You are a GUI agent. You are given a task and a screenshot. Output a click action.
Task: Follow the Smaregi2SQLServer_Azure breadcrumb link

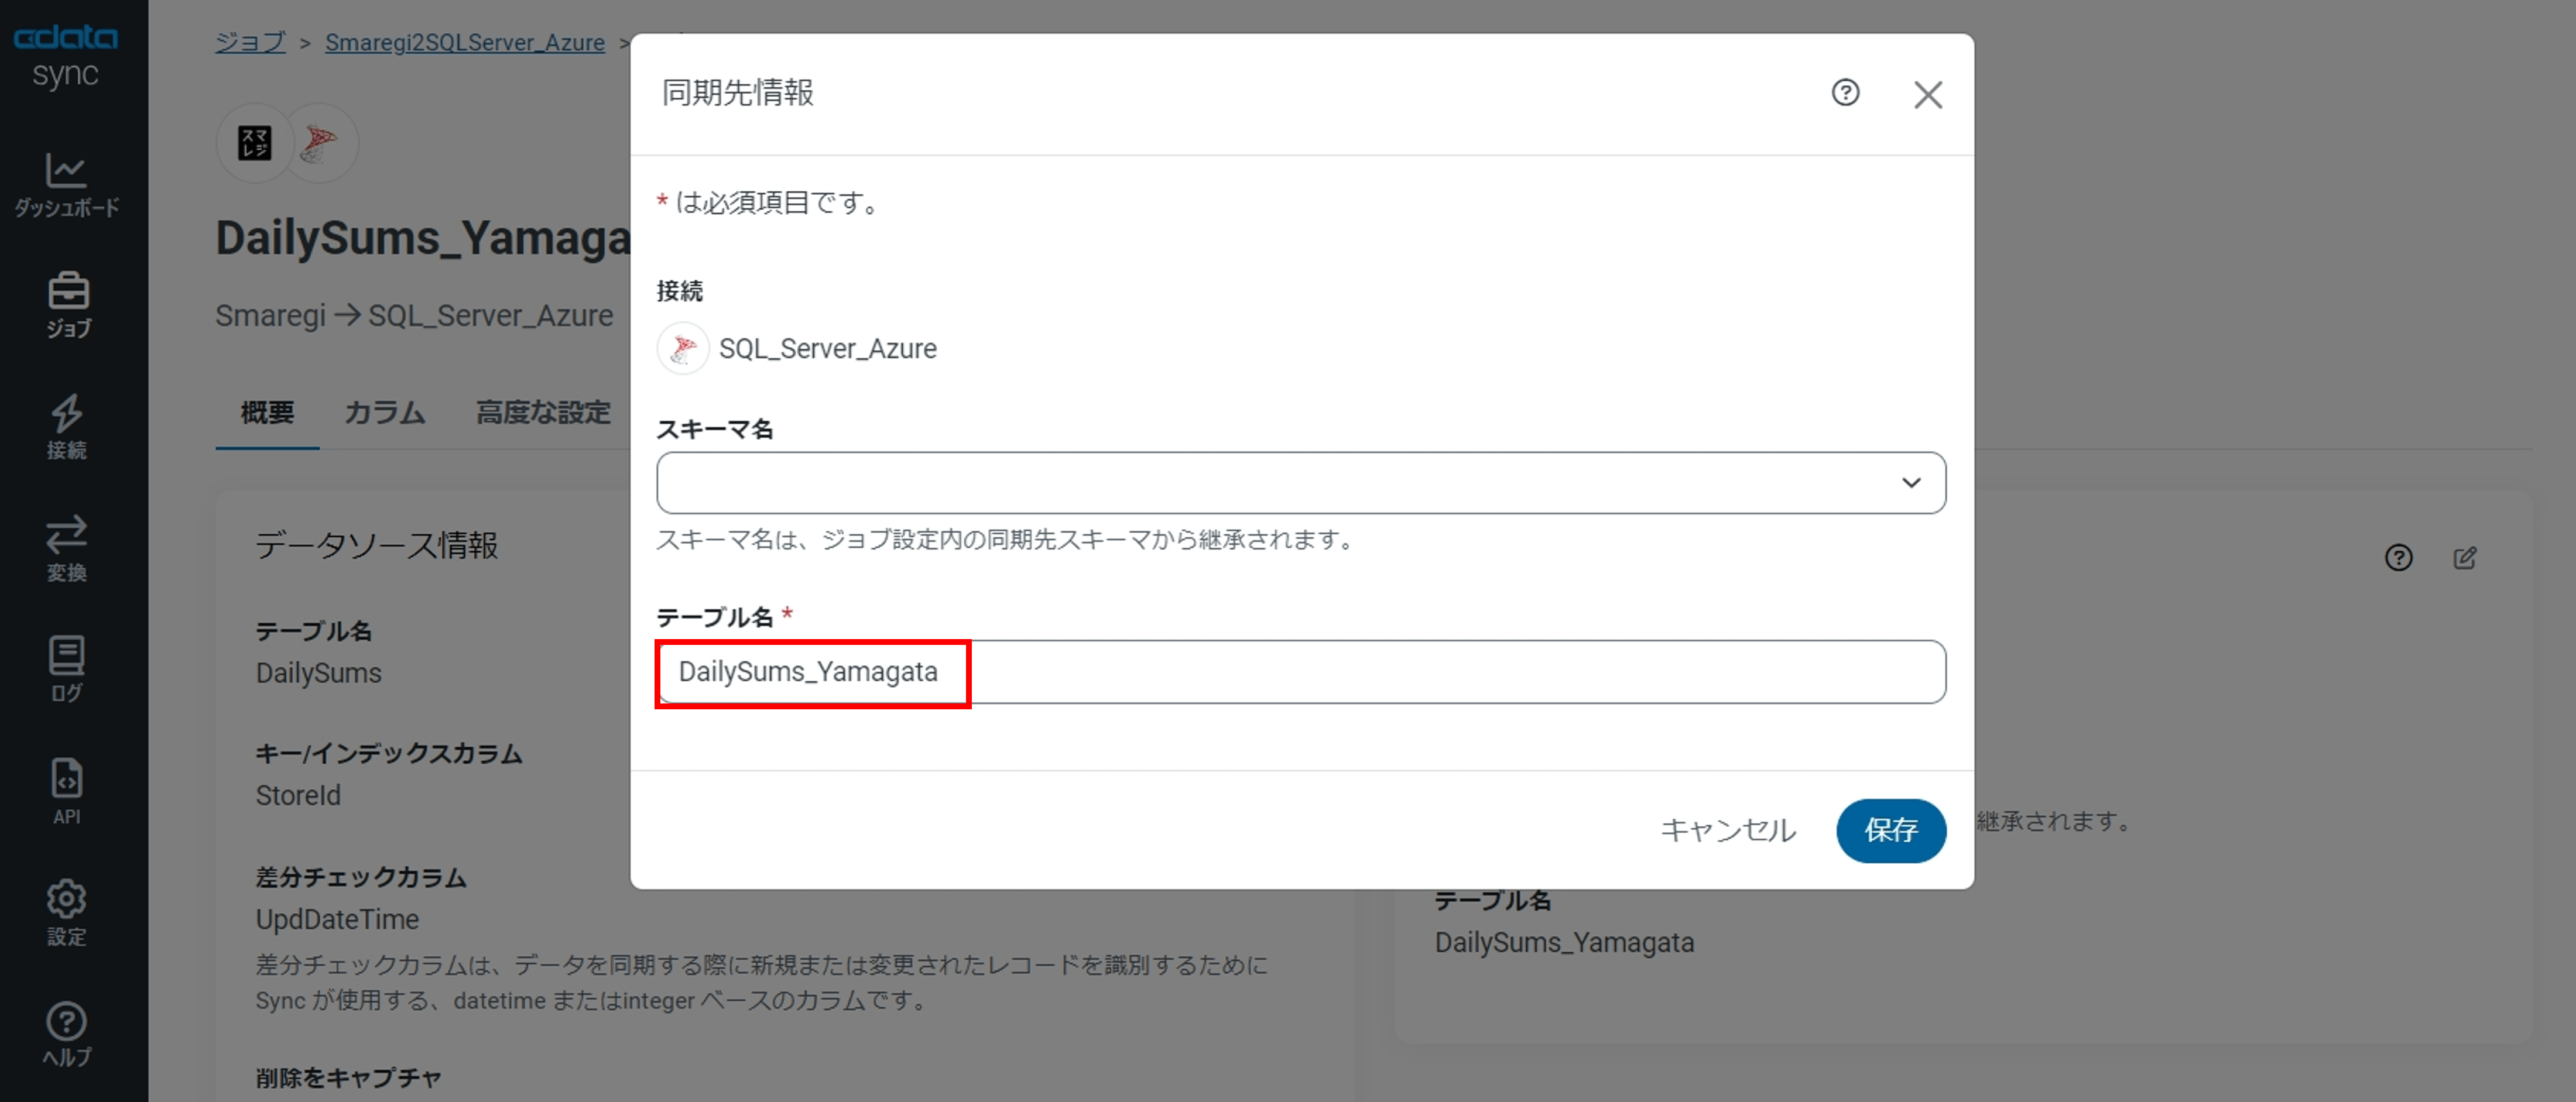coord(465,43)
